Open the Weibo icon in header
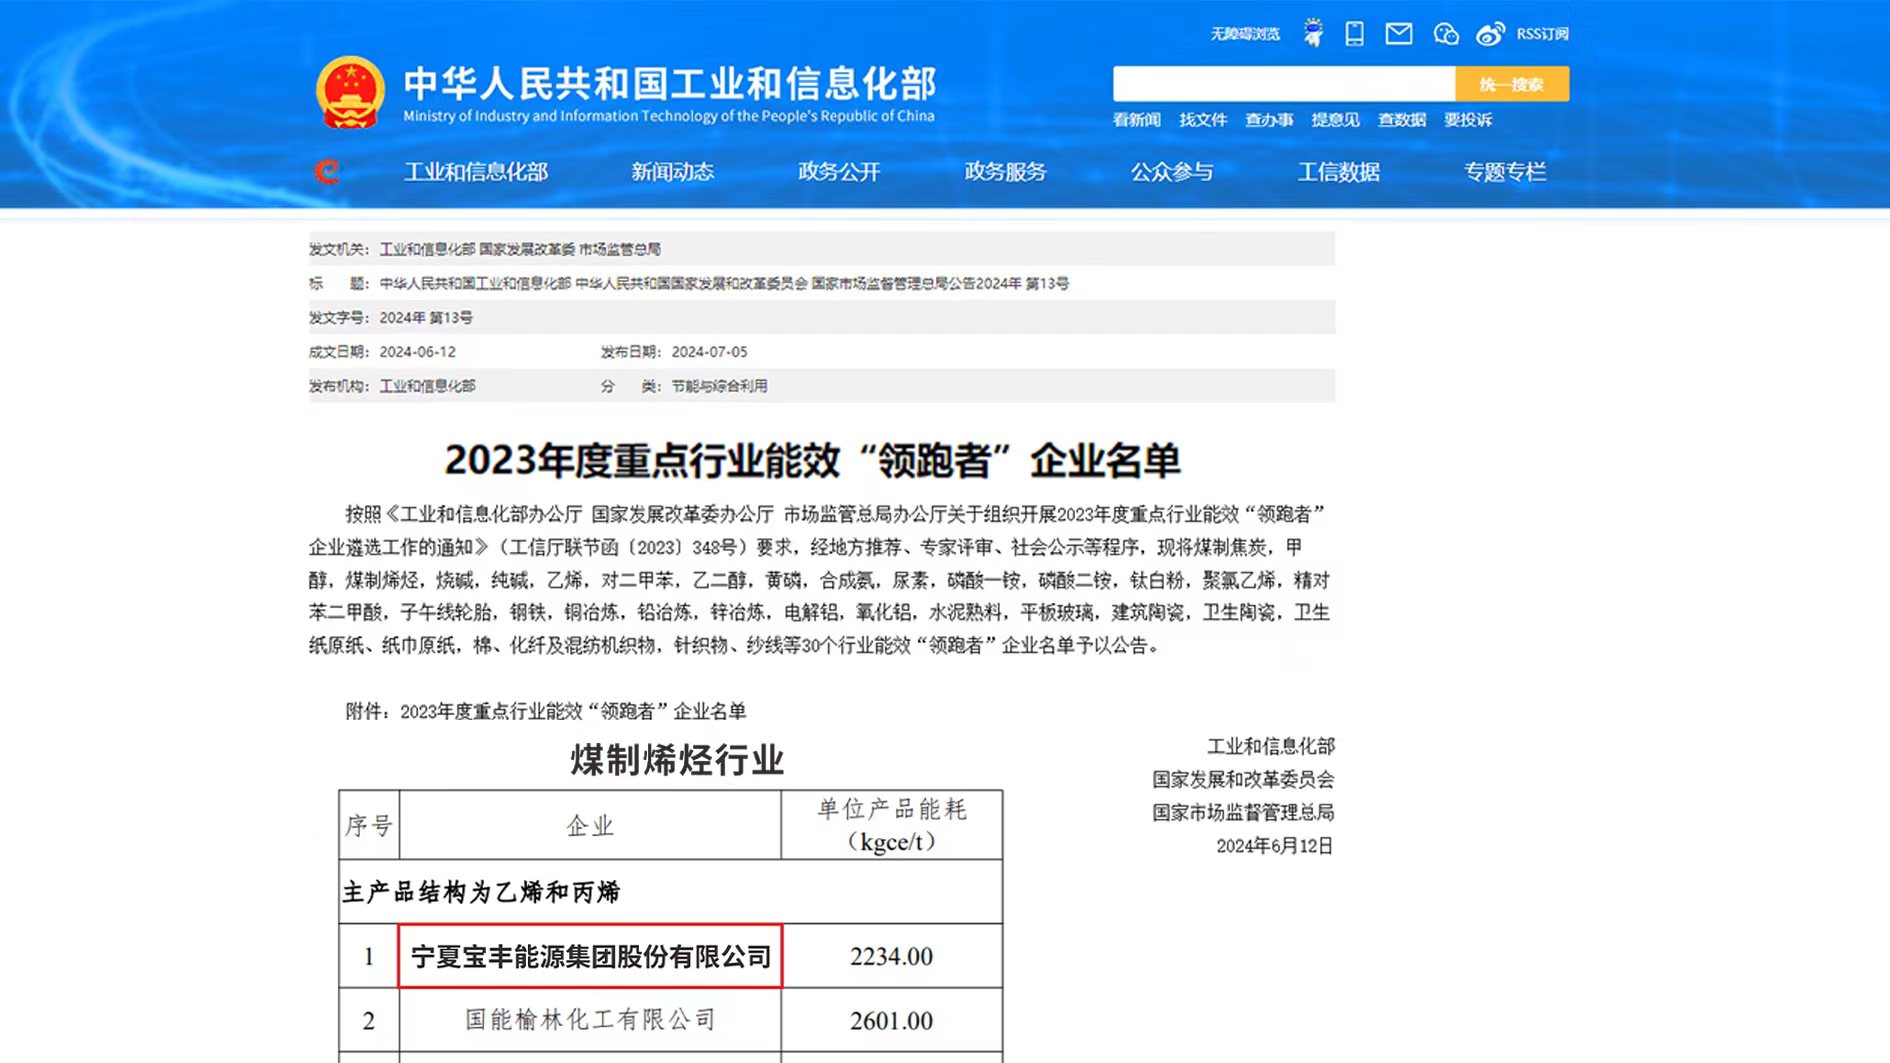The width and height of the screenshot is (1890, 1063). [x=1490, y=34]
